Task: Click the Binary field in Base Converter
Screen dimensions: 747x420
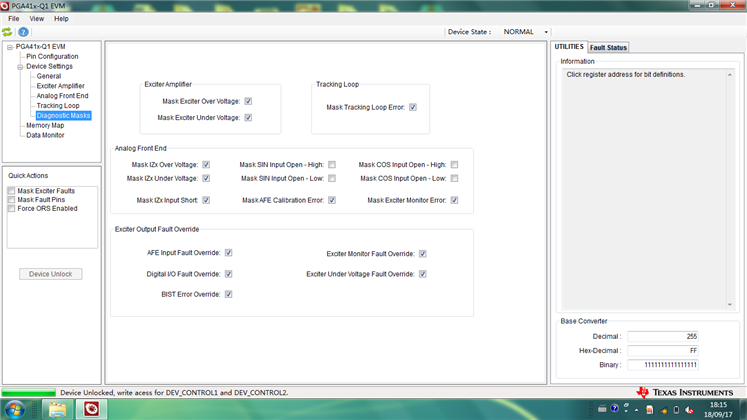Action: coord(663,365)
